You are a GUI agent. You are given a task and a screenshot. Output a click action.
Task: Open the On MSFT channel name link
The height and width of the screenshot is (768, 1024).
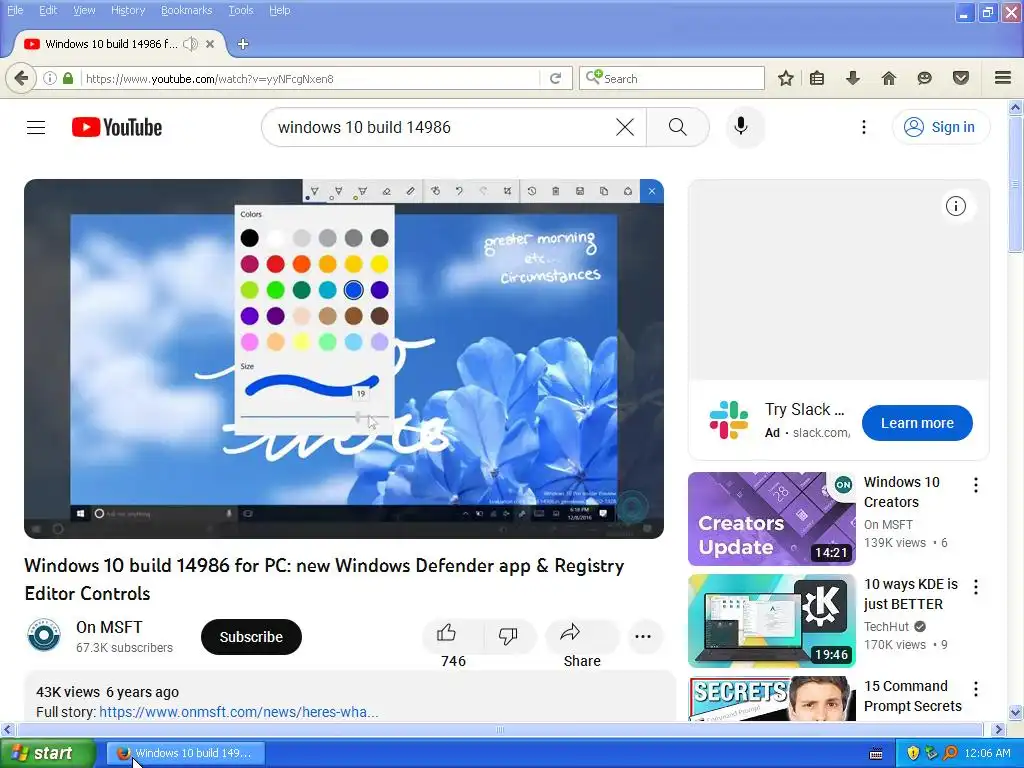tap(109, 627)
